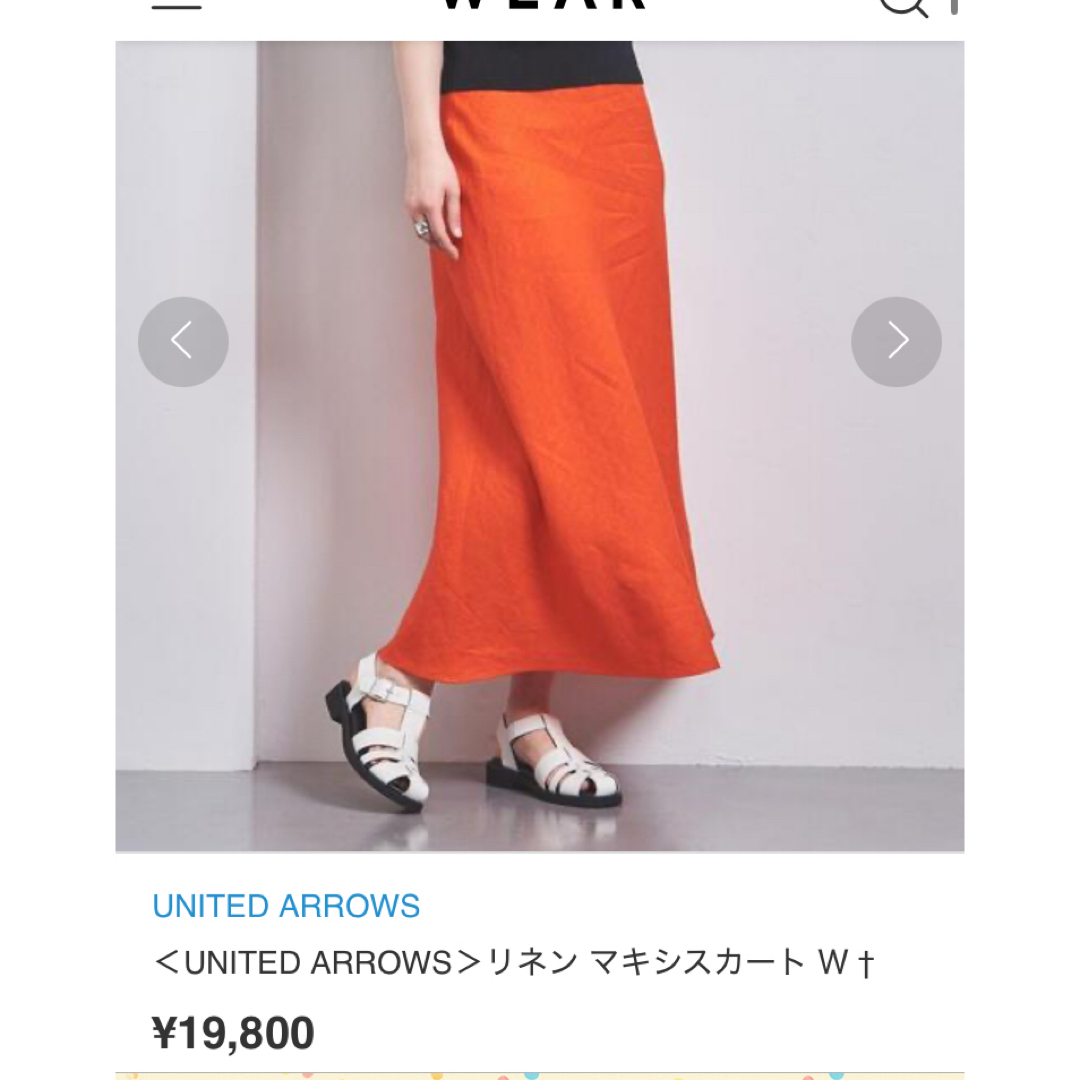Screen dimensions: 1080x1080
Task: Open the リネン マキシスカート product title
Action: click(513, 962)
